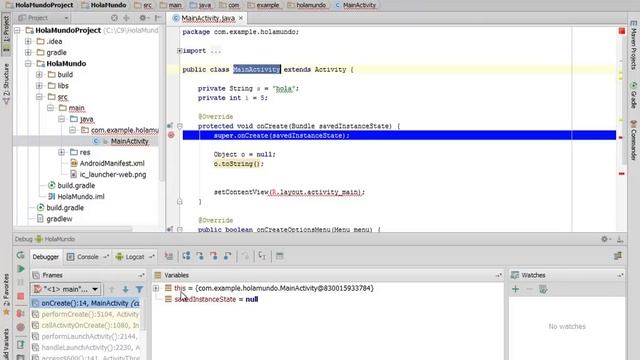640x360 pixels.
Task: Switch to the Logcat tab
Action: click(x=135, y=257)
